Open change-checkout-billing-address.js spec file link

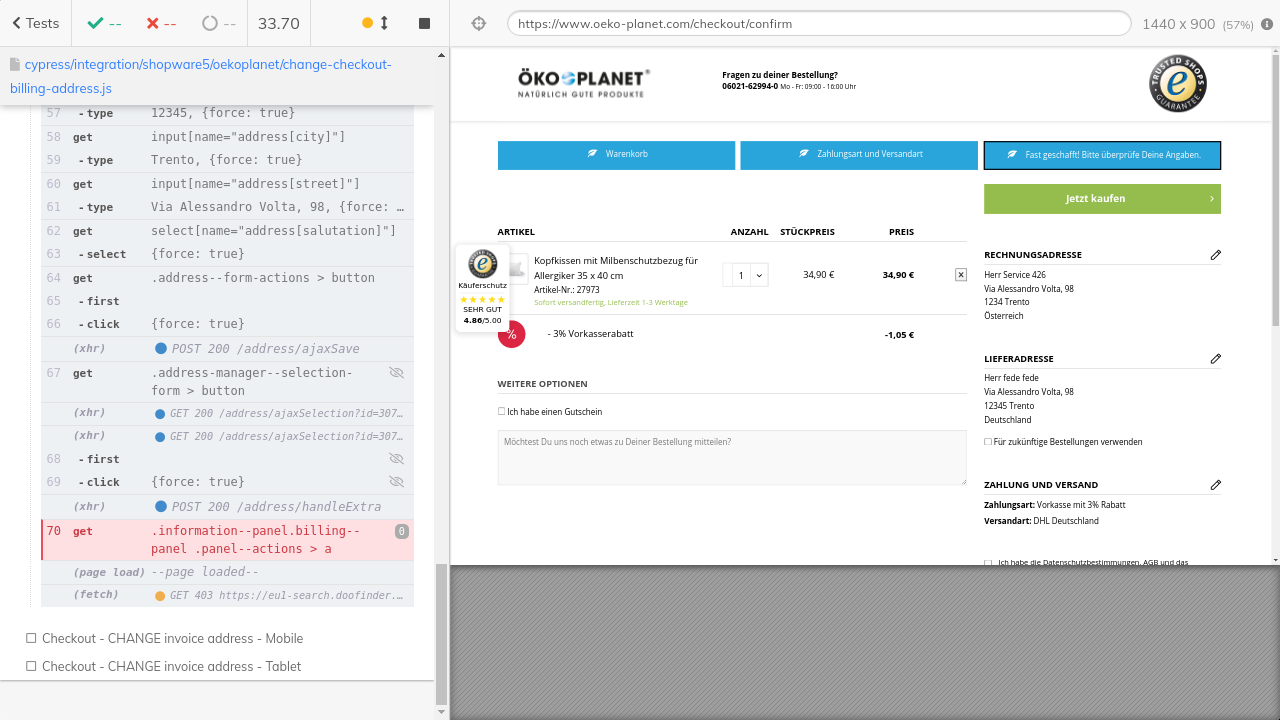pyautogui.click(x=200, y=76)
